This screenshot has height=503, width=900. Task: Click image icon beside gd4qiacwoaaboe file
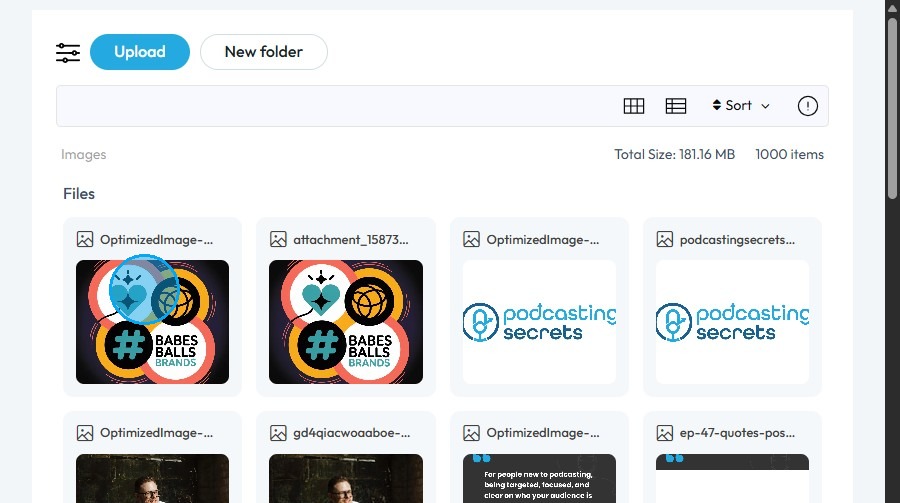(278, 433)
